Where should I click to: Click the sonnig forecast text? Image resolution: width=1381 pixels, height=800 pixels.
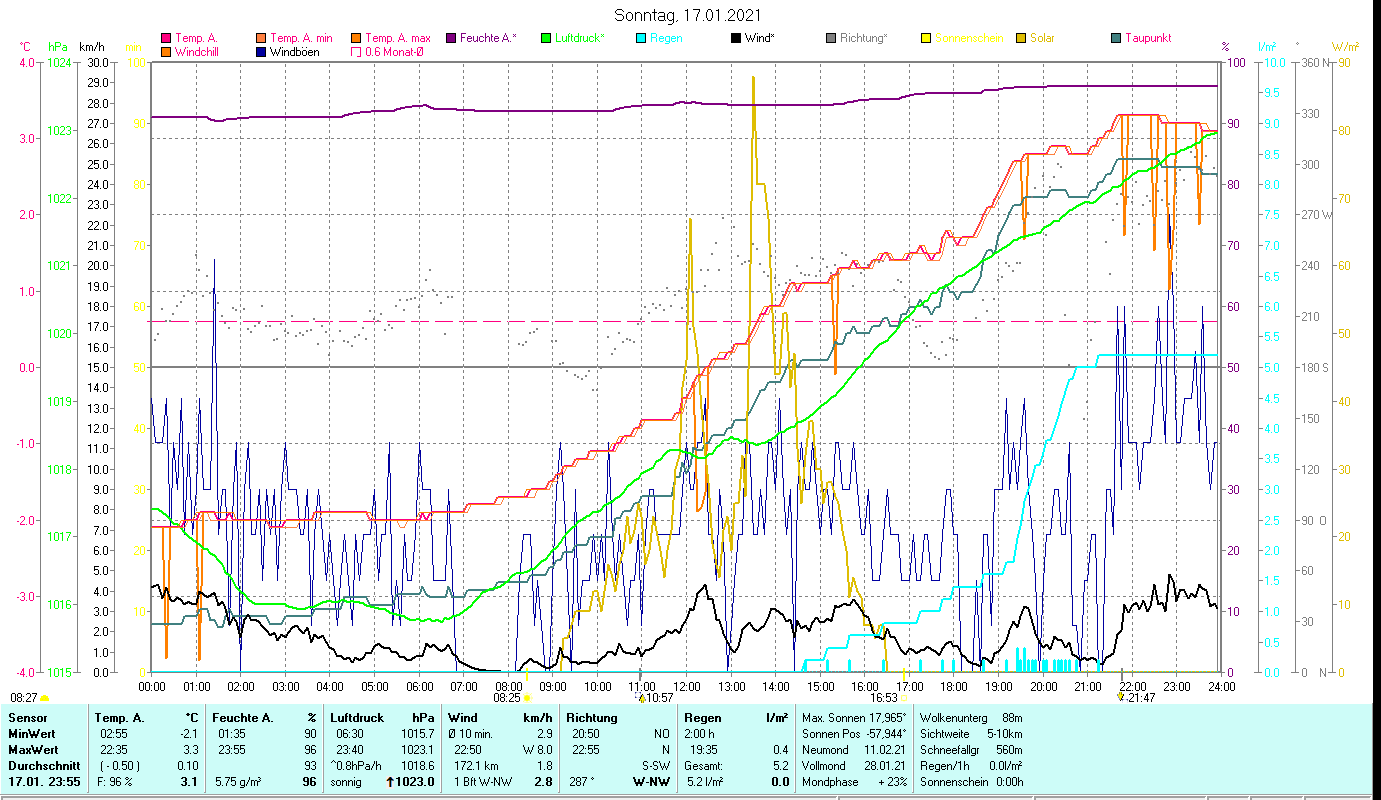[x=346, y=782]
